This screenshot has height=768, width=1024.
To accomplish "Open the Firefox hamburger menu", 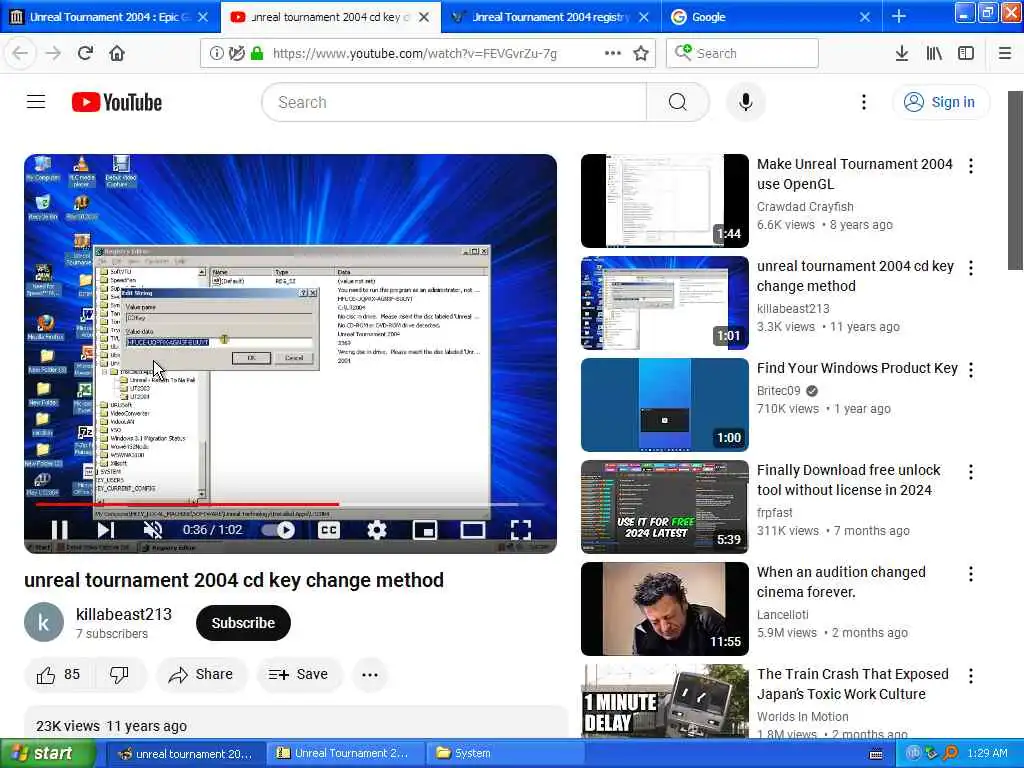I will pyautogui.click(x=1005, y=53).
